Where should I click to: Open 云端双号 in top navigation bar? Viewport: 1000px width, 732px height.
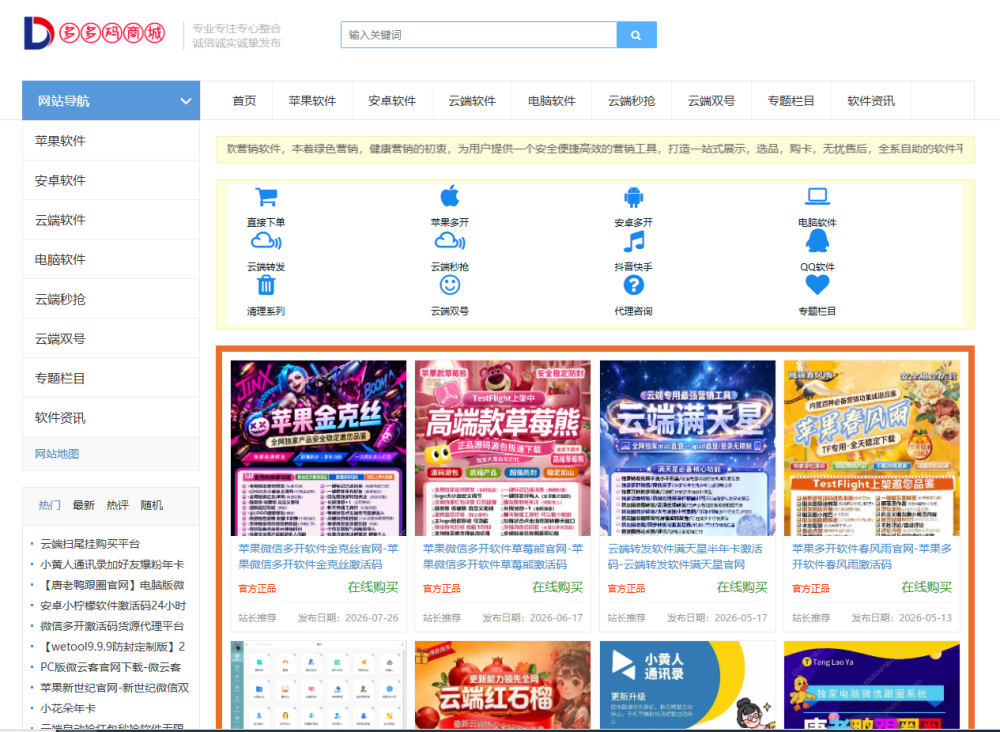pyautogui.click(x=711, y=101)
